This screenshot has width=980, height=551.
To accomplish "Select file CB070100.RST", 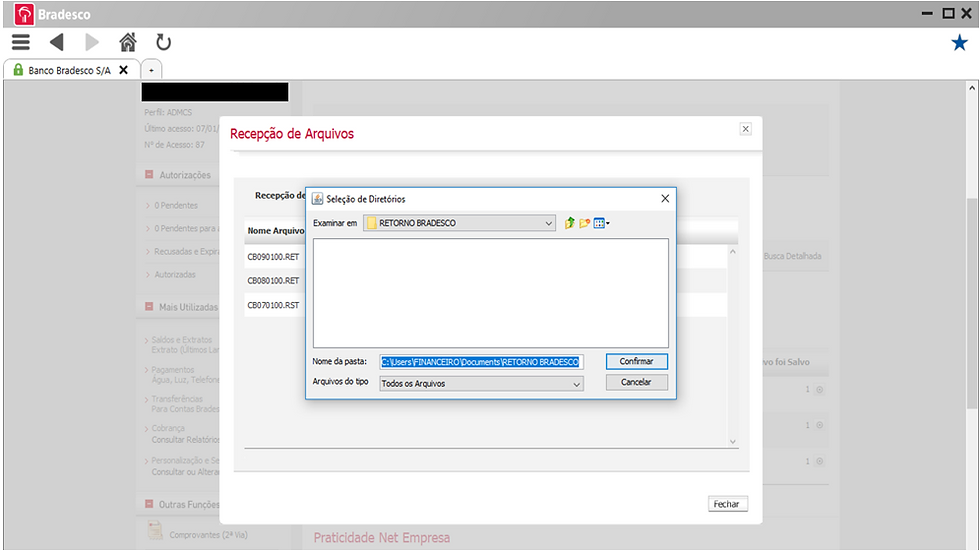I will [x=273, y=305].
